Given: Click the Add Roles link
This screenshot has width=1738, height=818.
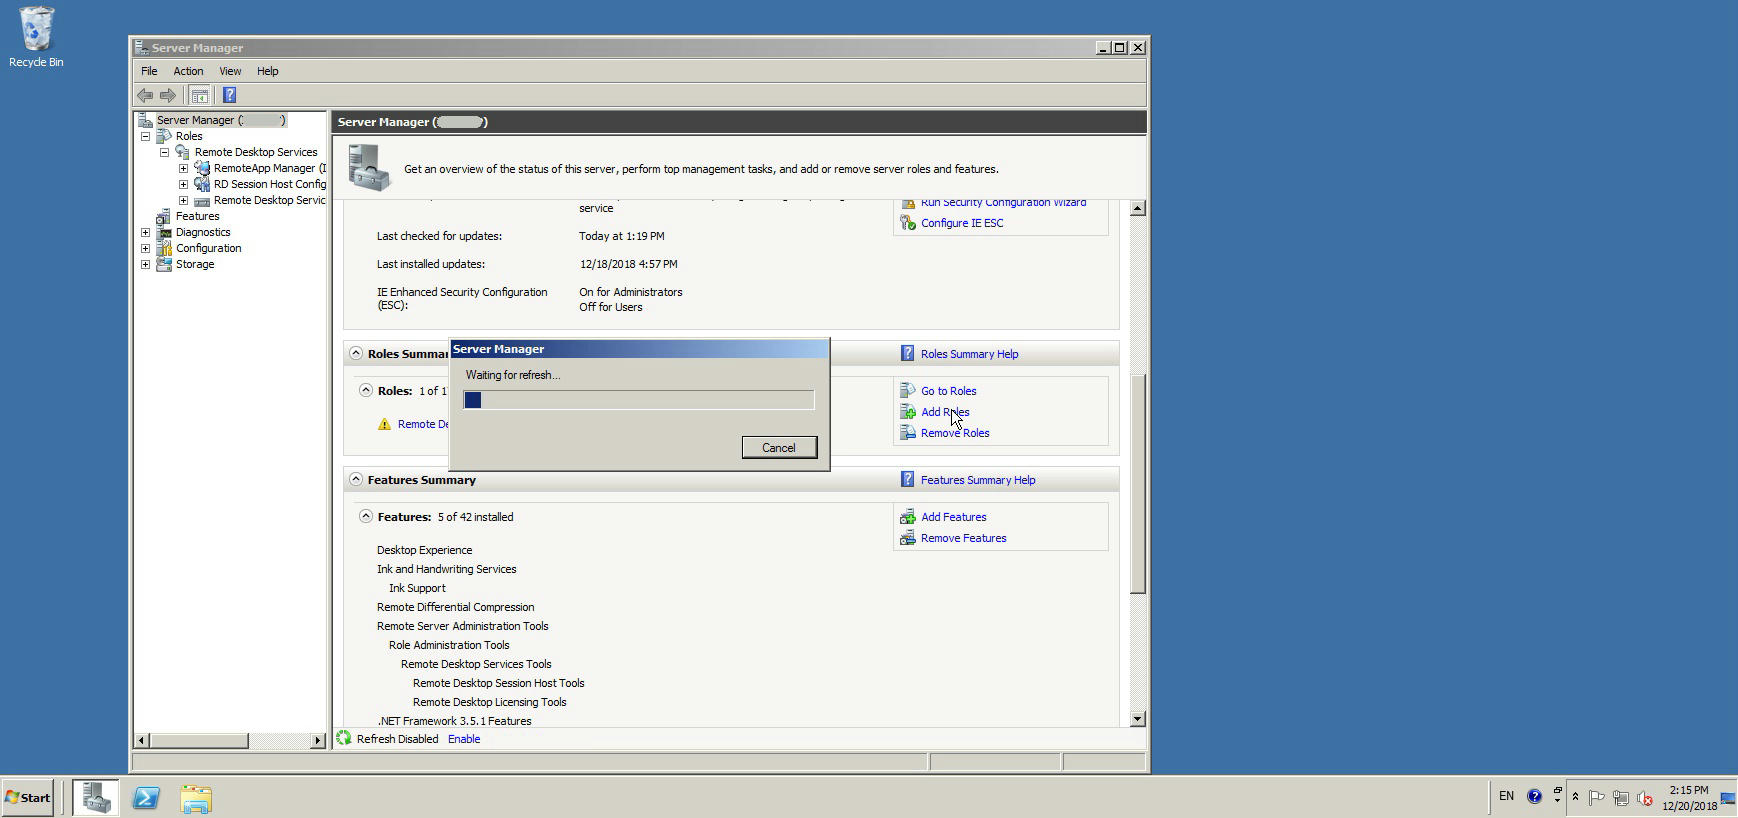Looking at the screenshot, I should (x=945, y=412).
